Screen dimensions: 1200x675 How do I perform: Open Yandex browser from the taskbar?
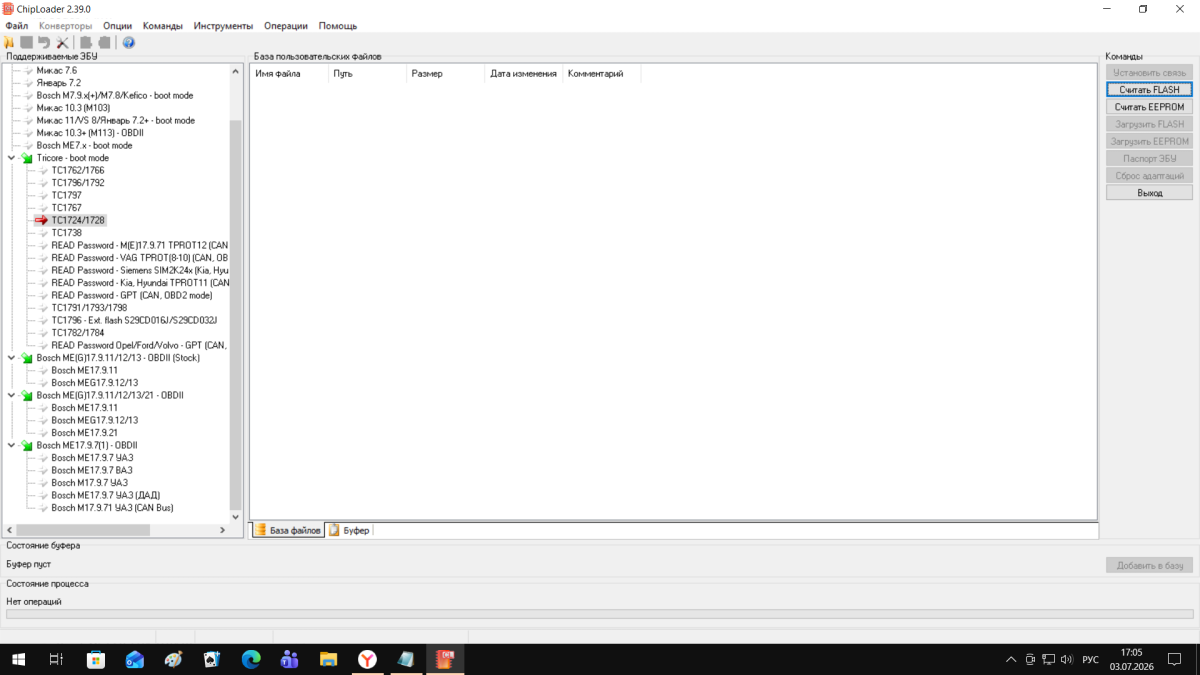[x=367, y=660]
